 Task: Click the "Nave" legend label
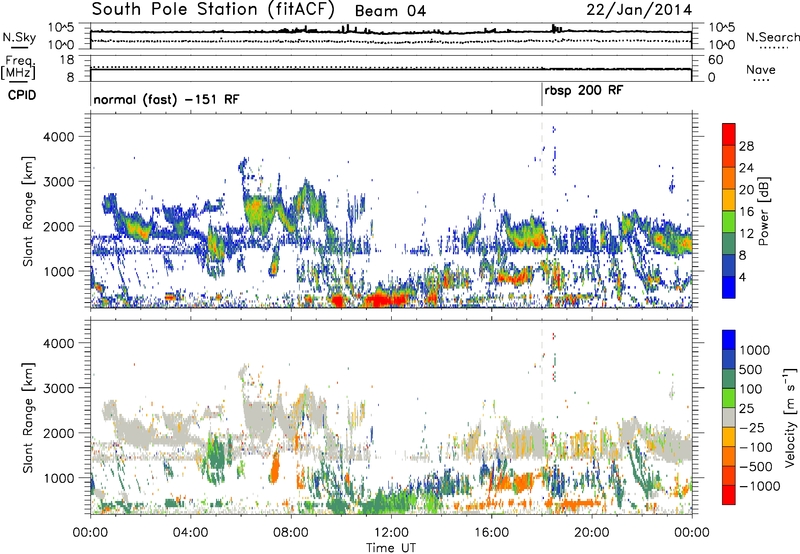tap(761, 69)
